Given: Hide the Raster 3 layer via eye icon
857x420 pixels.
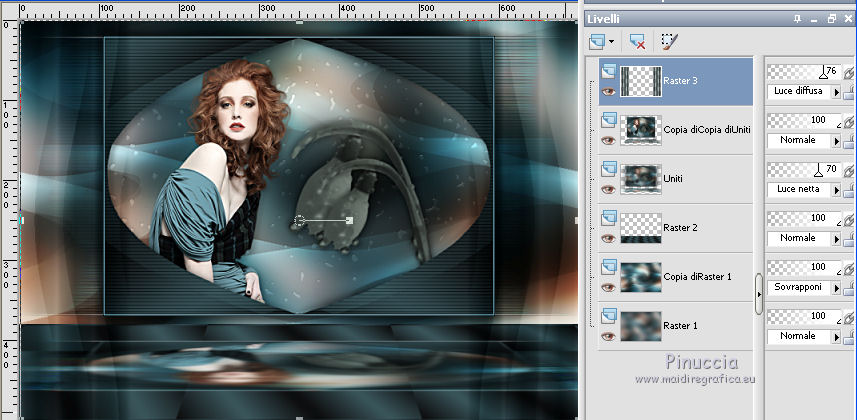Looking at the screenshot, I should (x=607, y=90).
